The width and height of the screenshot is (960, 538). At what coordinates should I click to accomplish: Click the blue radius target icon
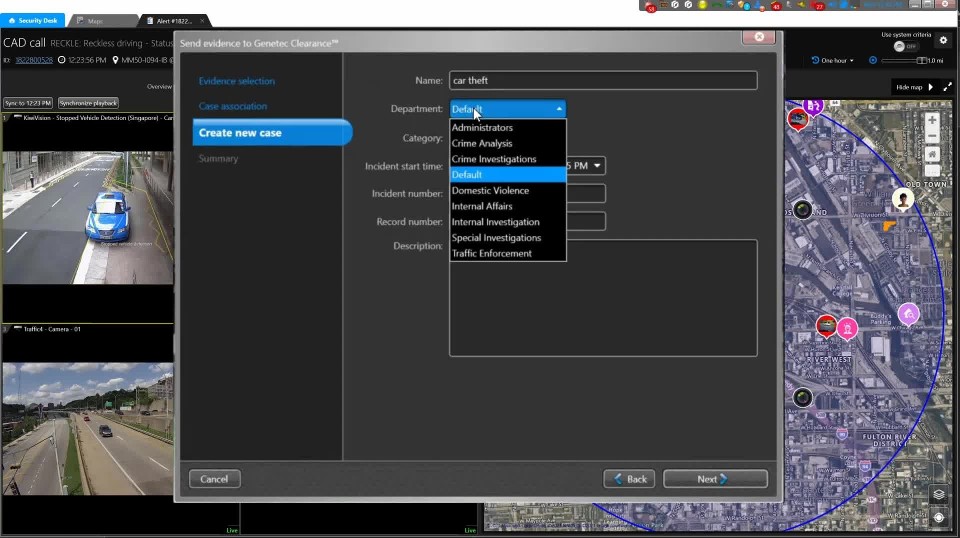pyautogui.click(x=873, y=61)
